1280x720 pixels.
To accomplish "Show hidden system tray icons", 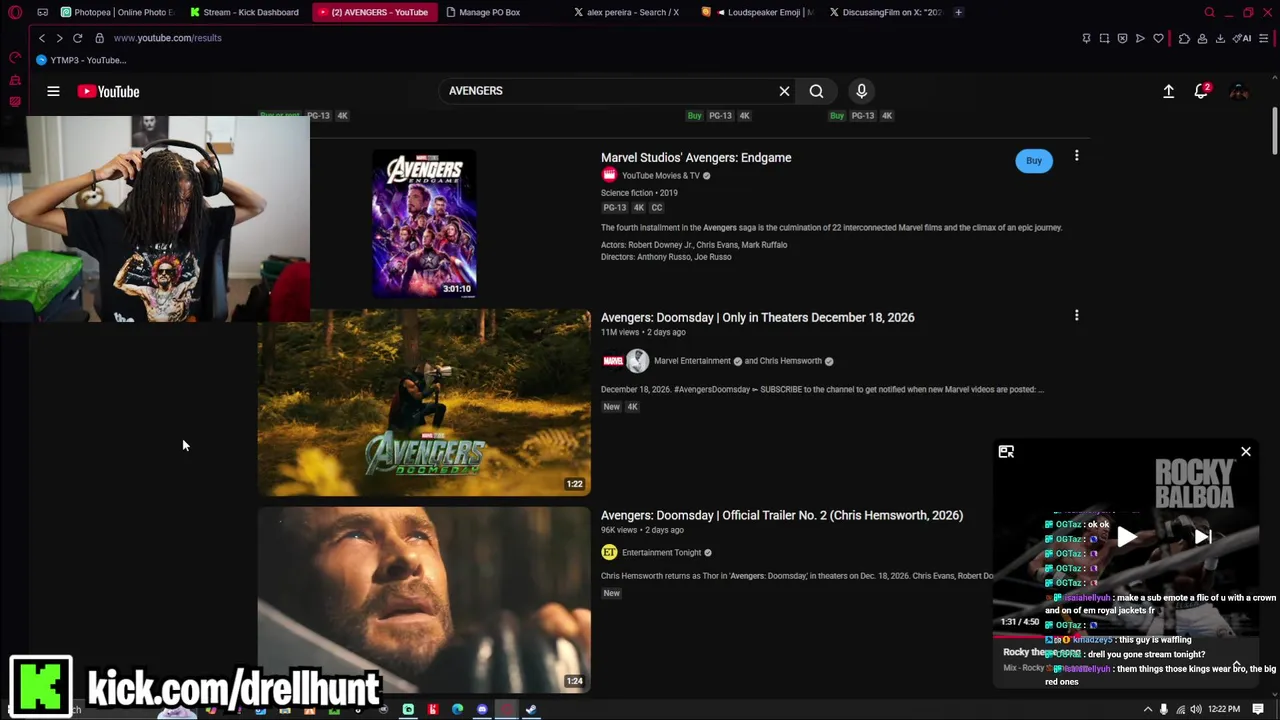I will 1147,710.
